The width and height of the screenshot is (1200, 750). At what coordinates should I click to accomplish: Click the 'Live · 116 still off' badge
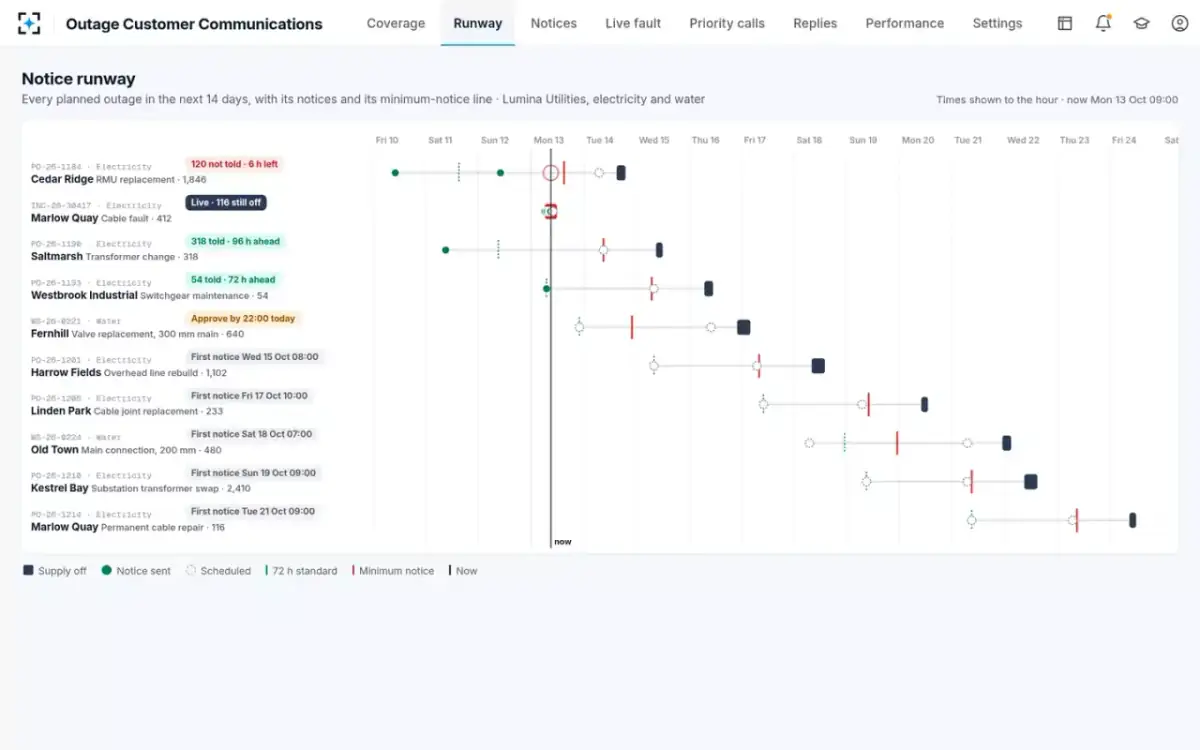click(226, 202)
